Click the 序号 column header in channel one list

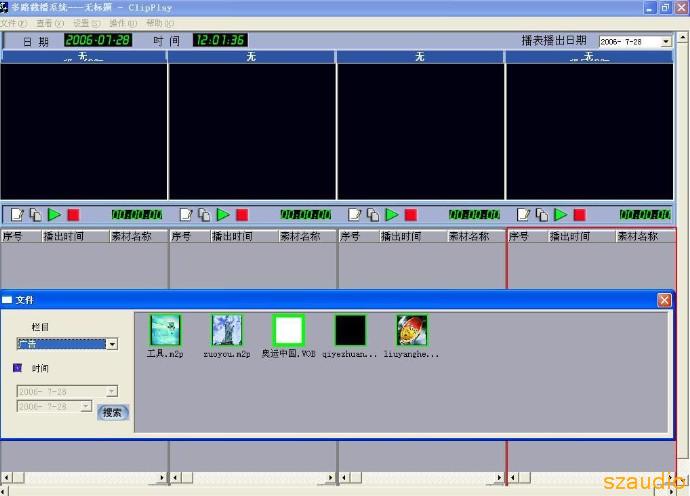[21, 236]
